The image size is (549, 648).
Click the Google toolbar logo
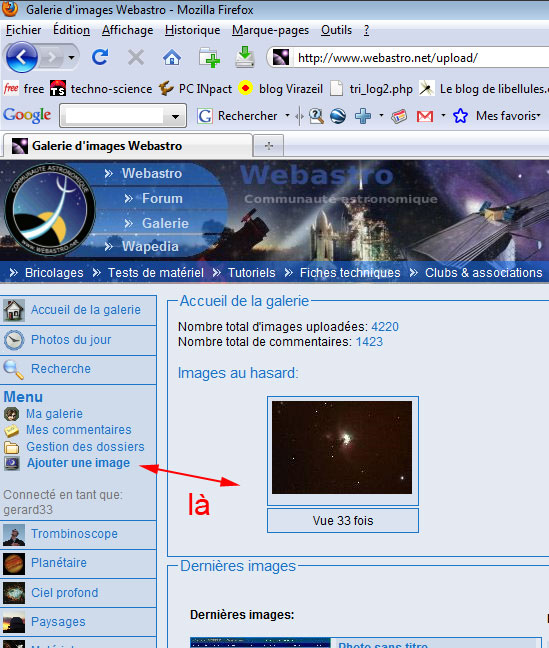[x=27, y=115]
